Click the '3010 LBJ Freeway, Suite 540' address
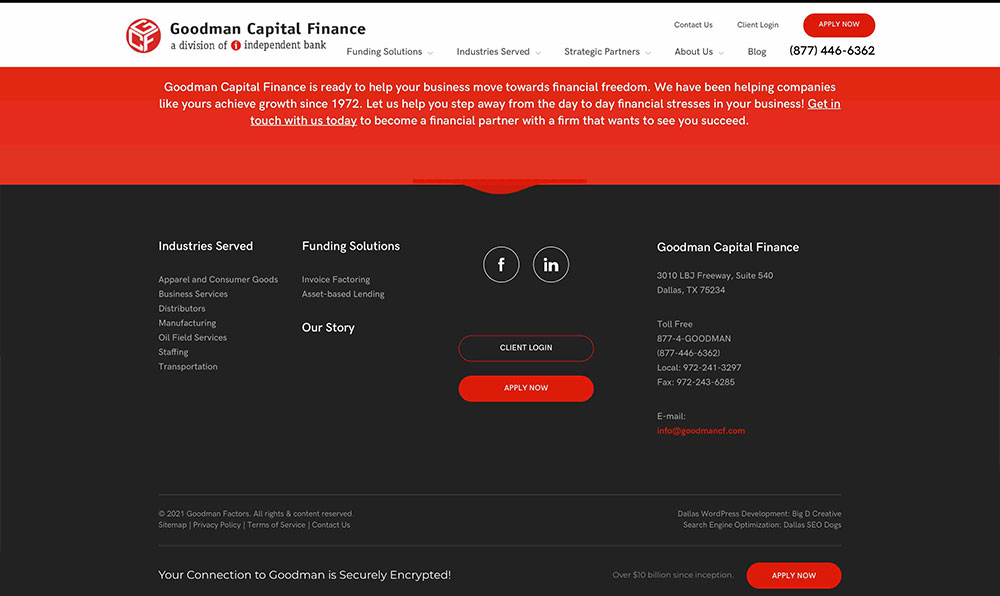The height and width of the screenshot is (596, 1000). click(x=715, y=276)
